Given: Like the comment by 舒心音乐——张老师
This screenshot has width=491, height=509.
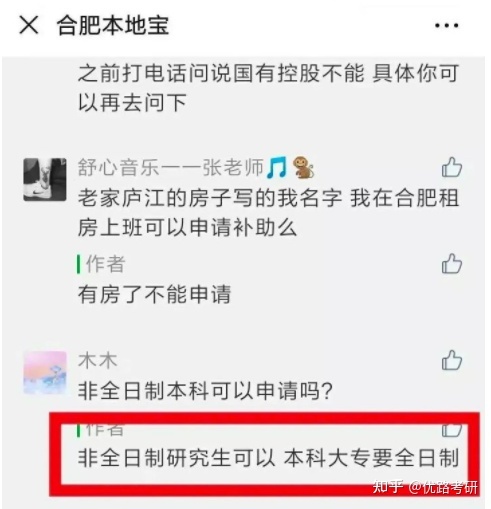Looking at the screenshot, I should click(x=452, y=167).
